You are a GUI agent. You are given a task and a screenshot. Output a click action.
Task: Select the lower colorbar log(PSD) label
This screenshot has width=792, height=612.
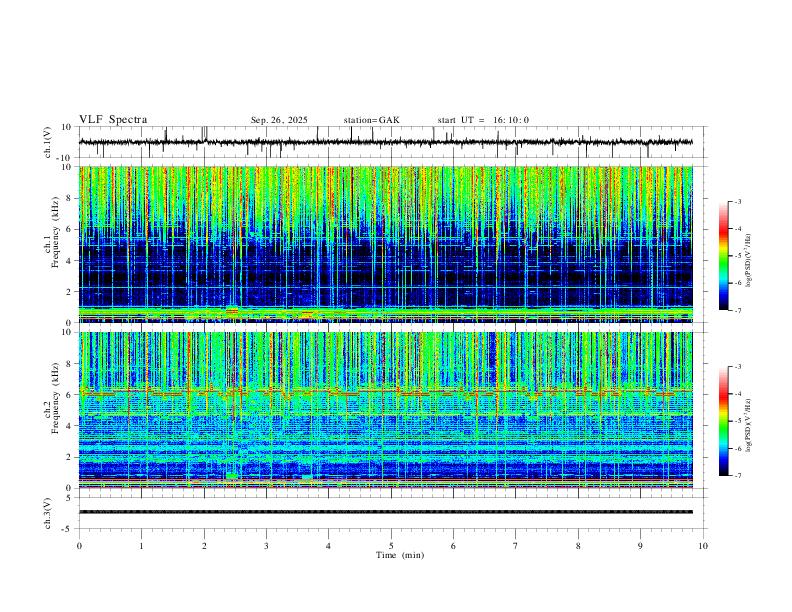tap(749, 425)
